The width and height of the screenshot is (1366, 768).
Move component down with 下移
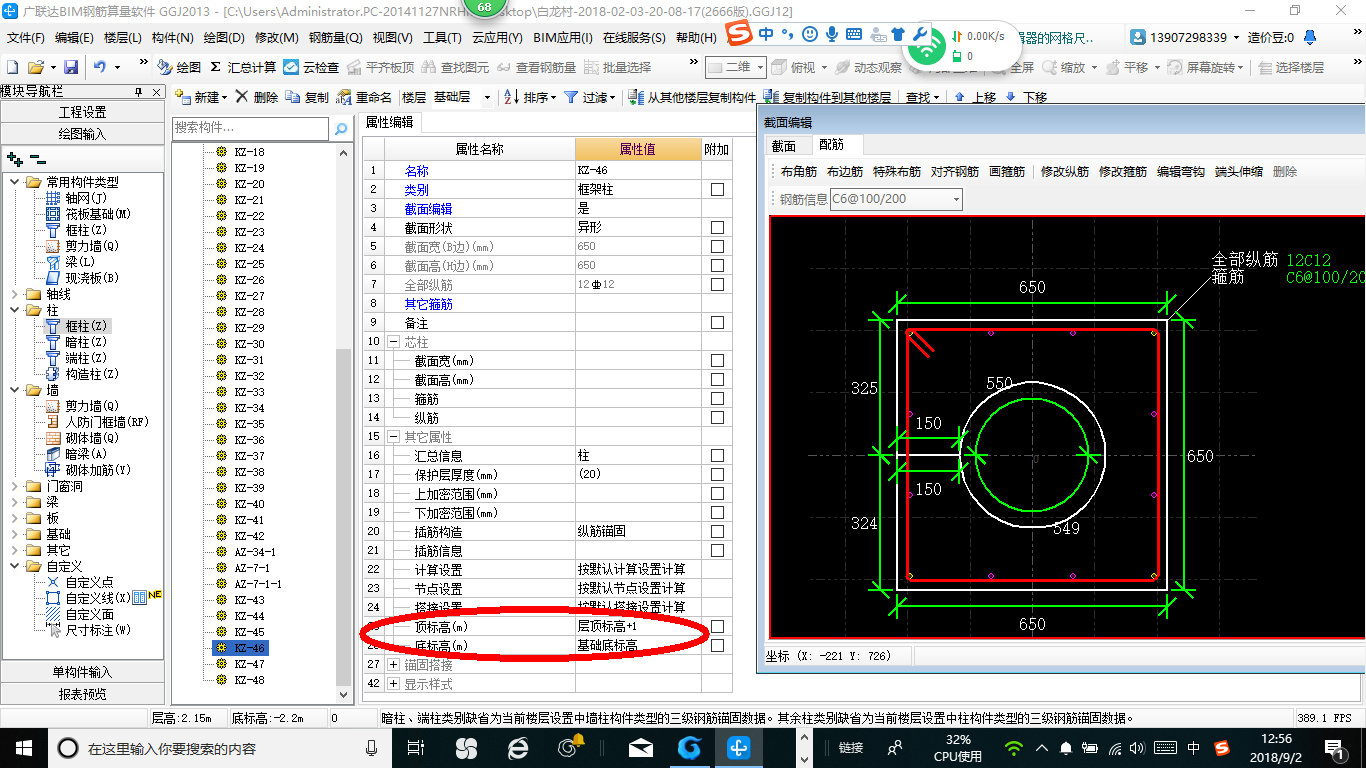point(1026,97)
